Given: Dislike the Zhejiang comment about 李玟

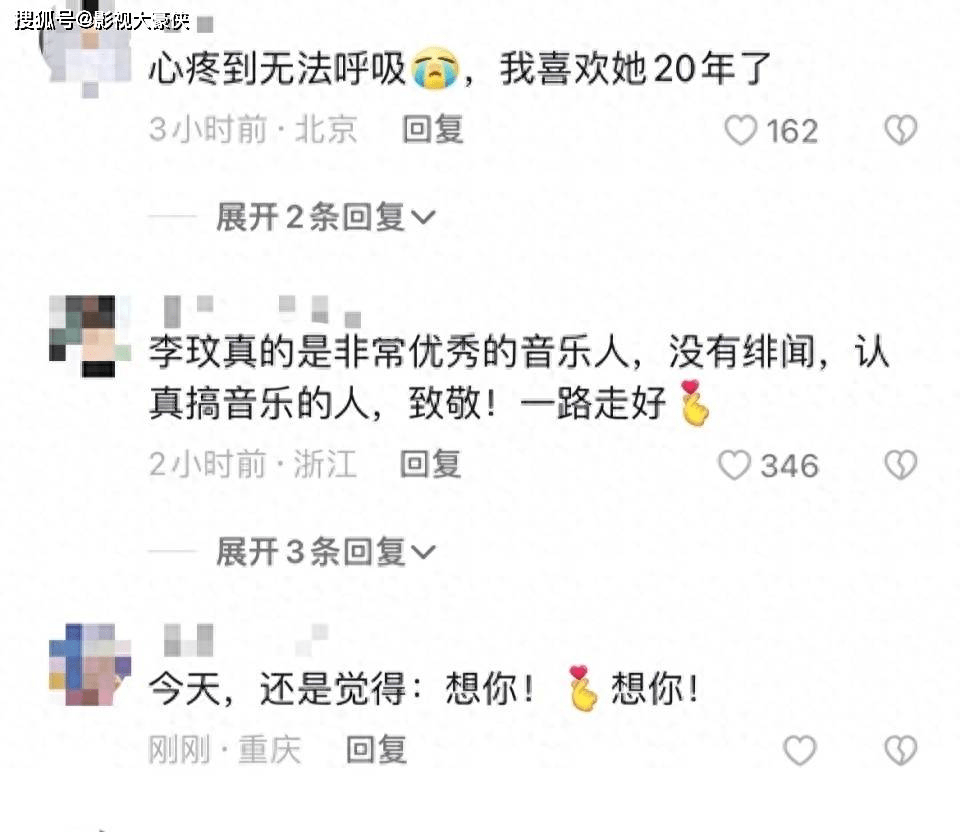Looking at the screenshot, I should coord(901,465).
